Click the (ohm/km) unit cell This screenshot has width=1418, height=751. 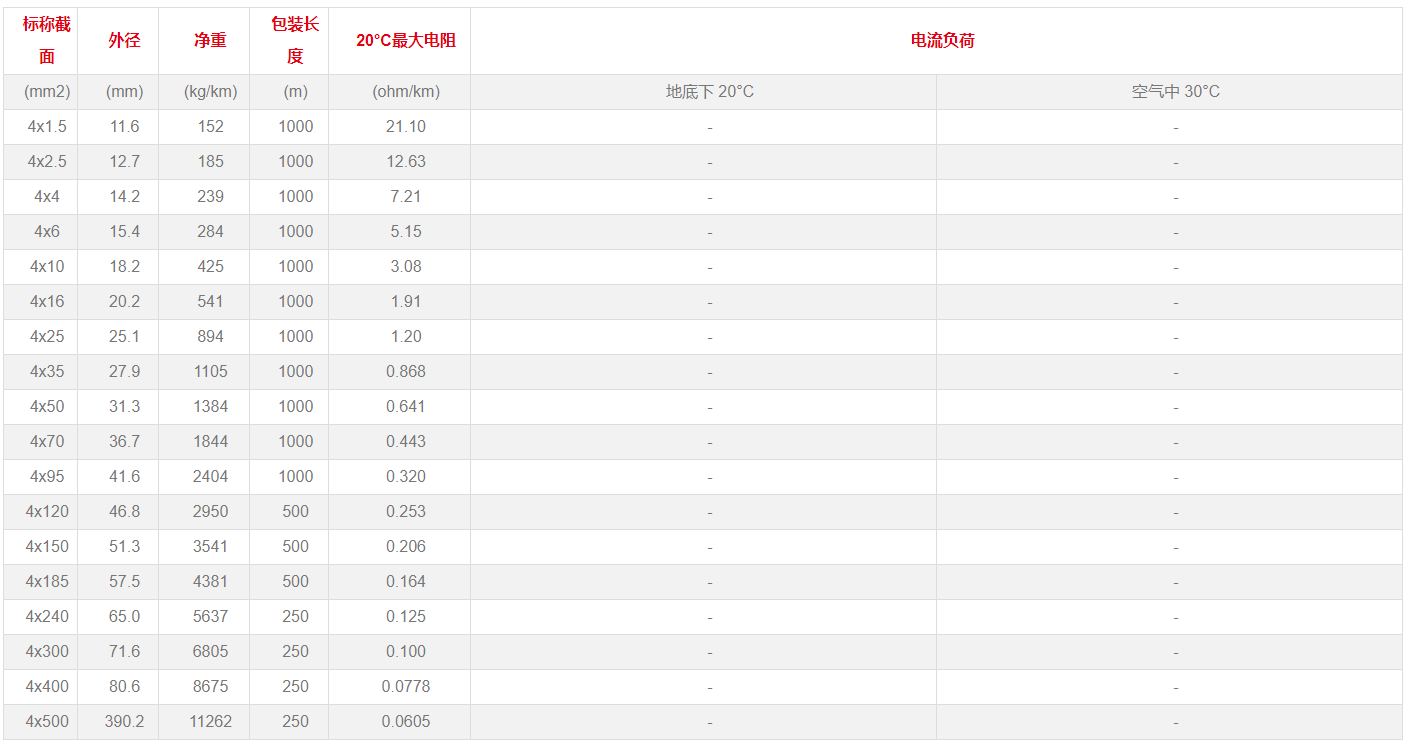coord(406,92)
